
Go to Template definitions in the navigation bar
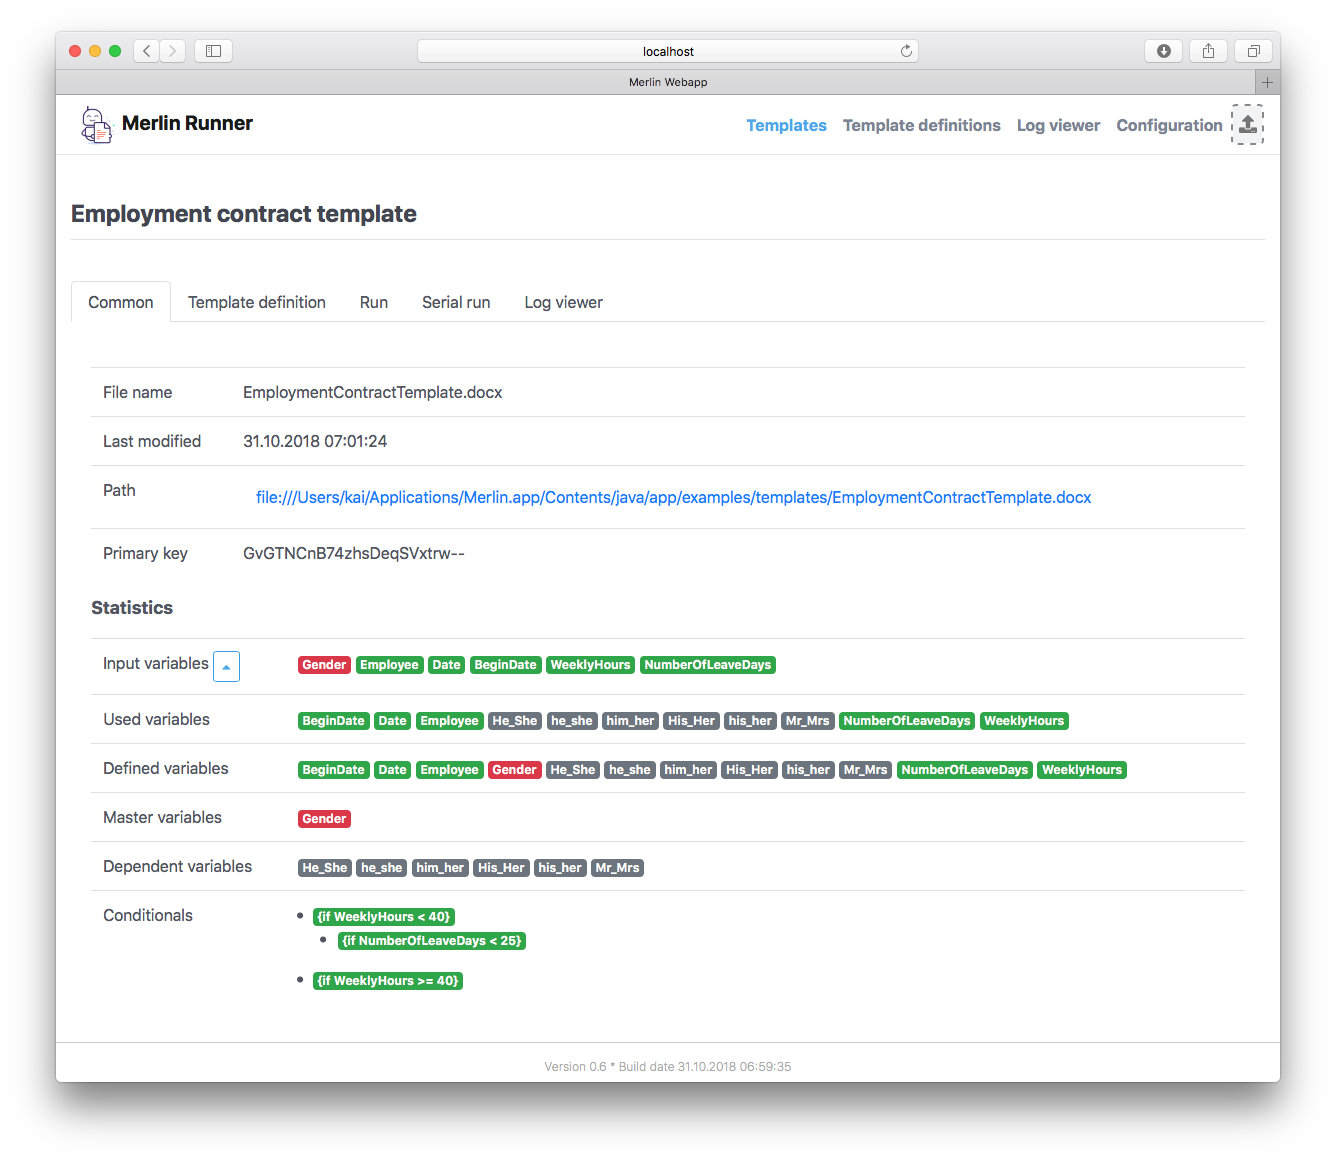click(x=921, y=125)
